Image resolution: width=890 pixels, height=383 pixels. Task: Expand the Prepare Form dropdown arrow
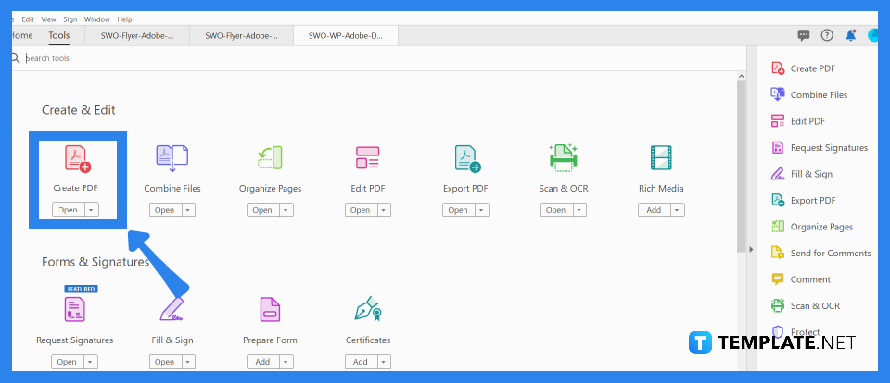click(287, 361)
